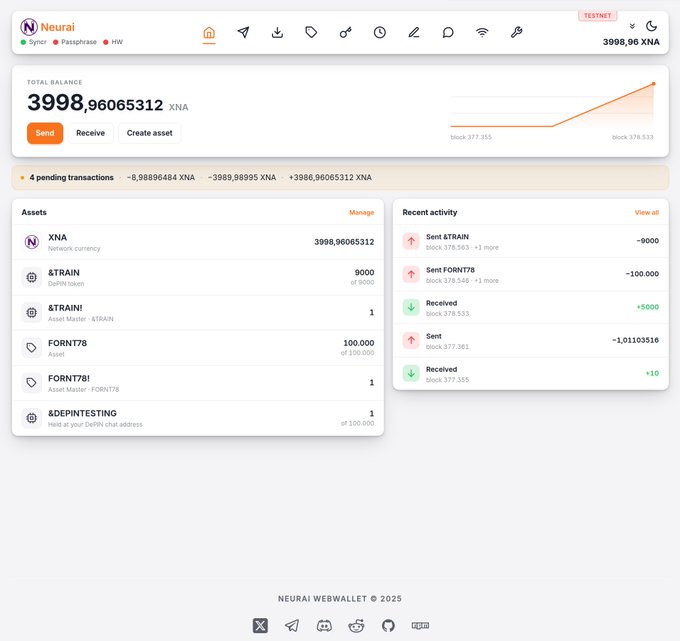Open the Reddit footer icon
Screen dimensions: 680x641
(x=356, y=625)
